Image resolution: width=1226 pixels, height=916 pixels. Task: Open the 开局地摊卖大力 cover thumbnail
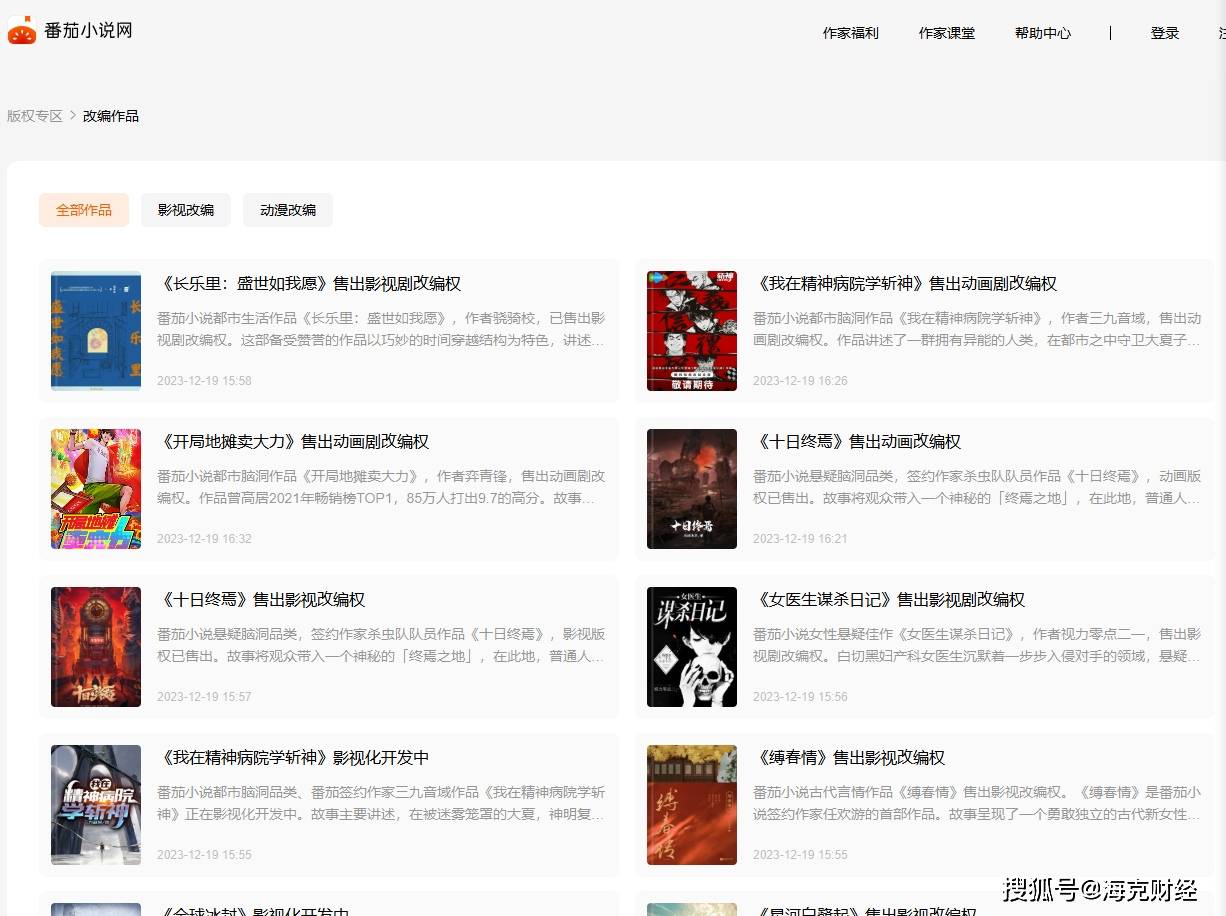coord(96,489)
